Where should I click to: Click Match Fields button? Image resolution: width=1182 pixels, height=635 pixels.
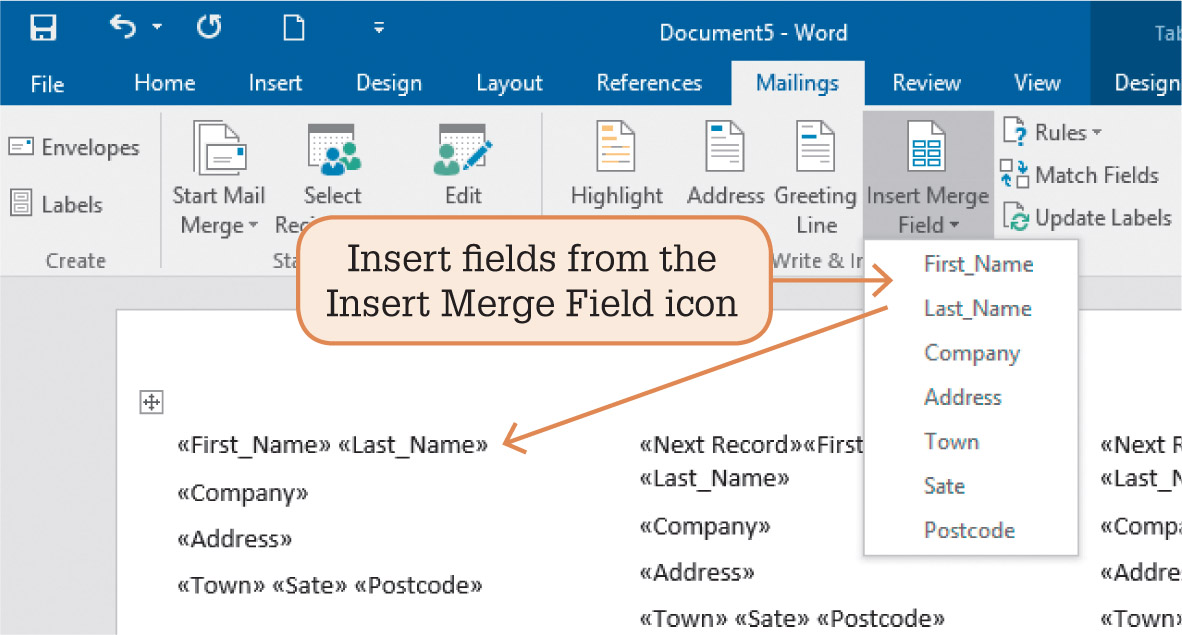(x=1079, y=175)
